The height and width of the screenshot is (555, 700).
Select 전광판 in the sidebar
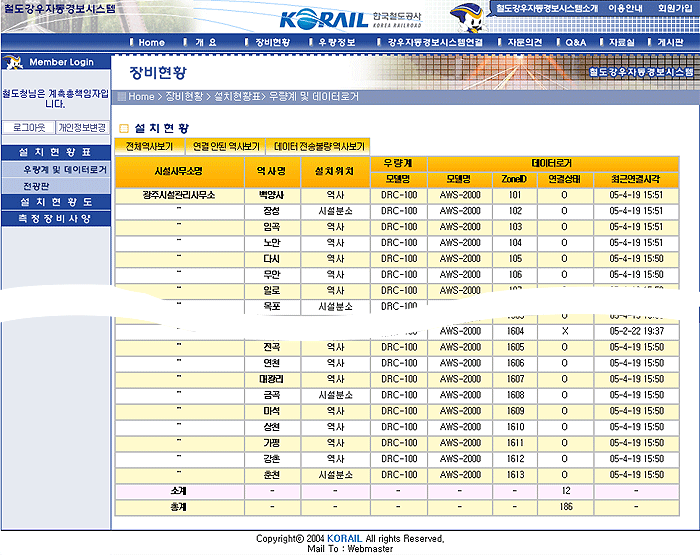coord(36,186)
